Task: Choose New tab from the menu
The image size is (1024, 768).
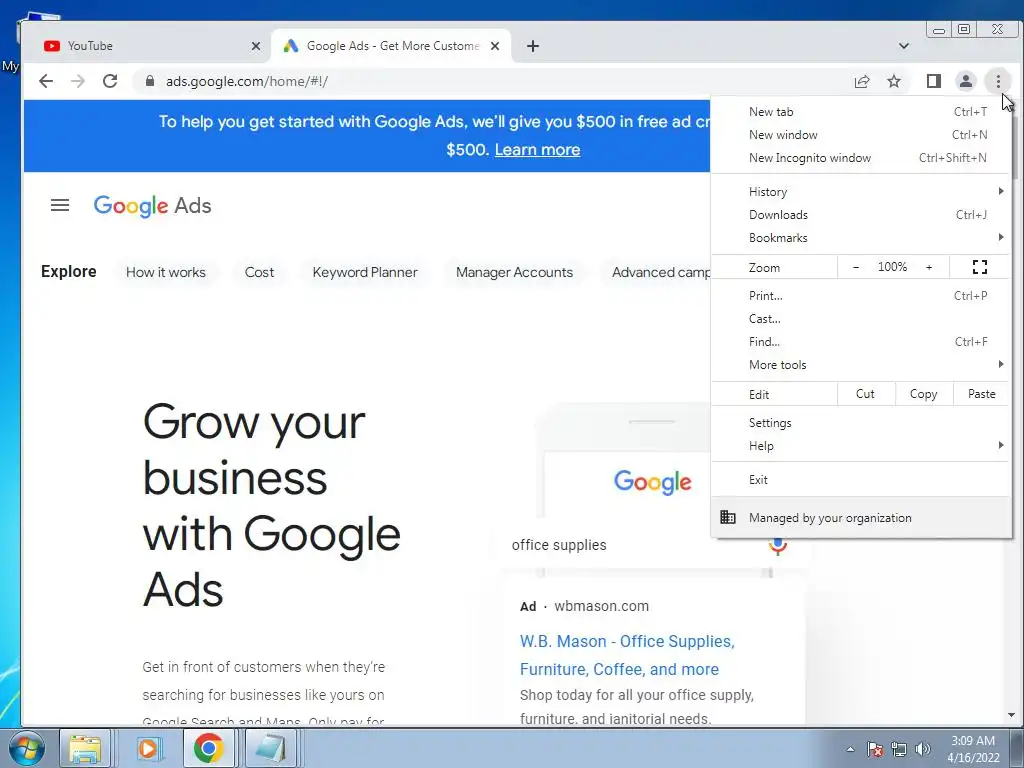Action: pos(861,112)
